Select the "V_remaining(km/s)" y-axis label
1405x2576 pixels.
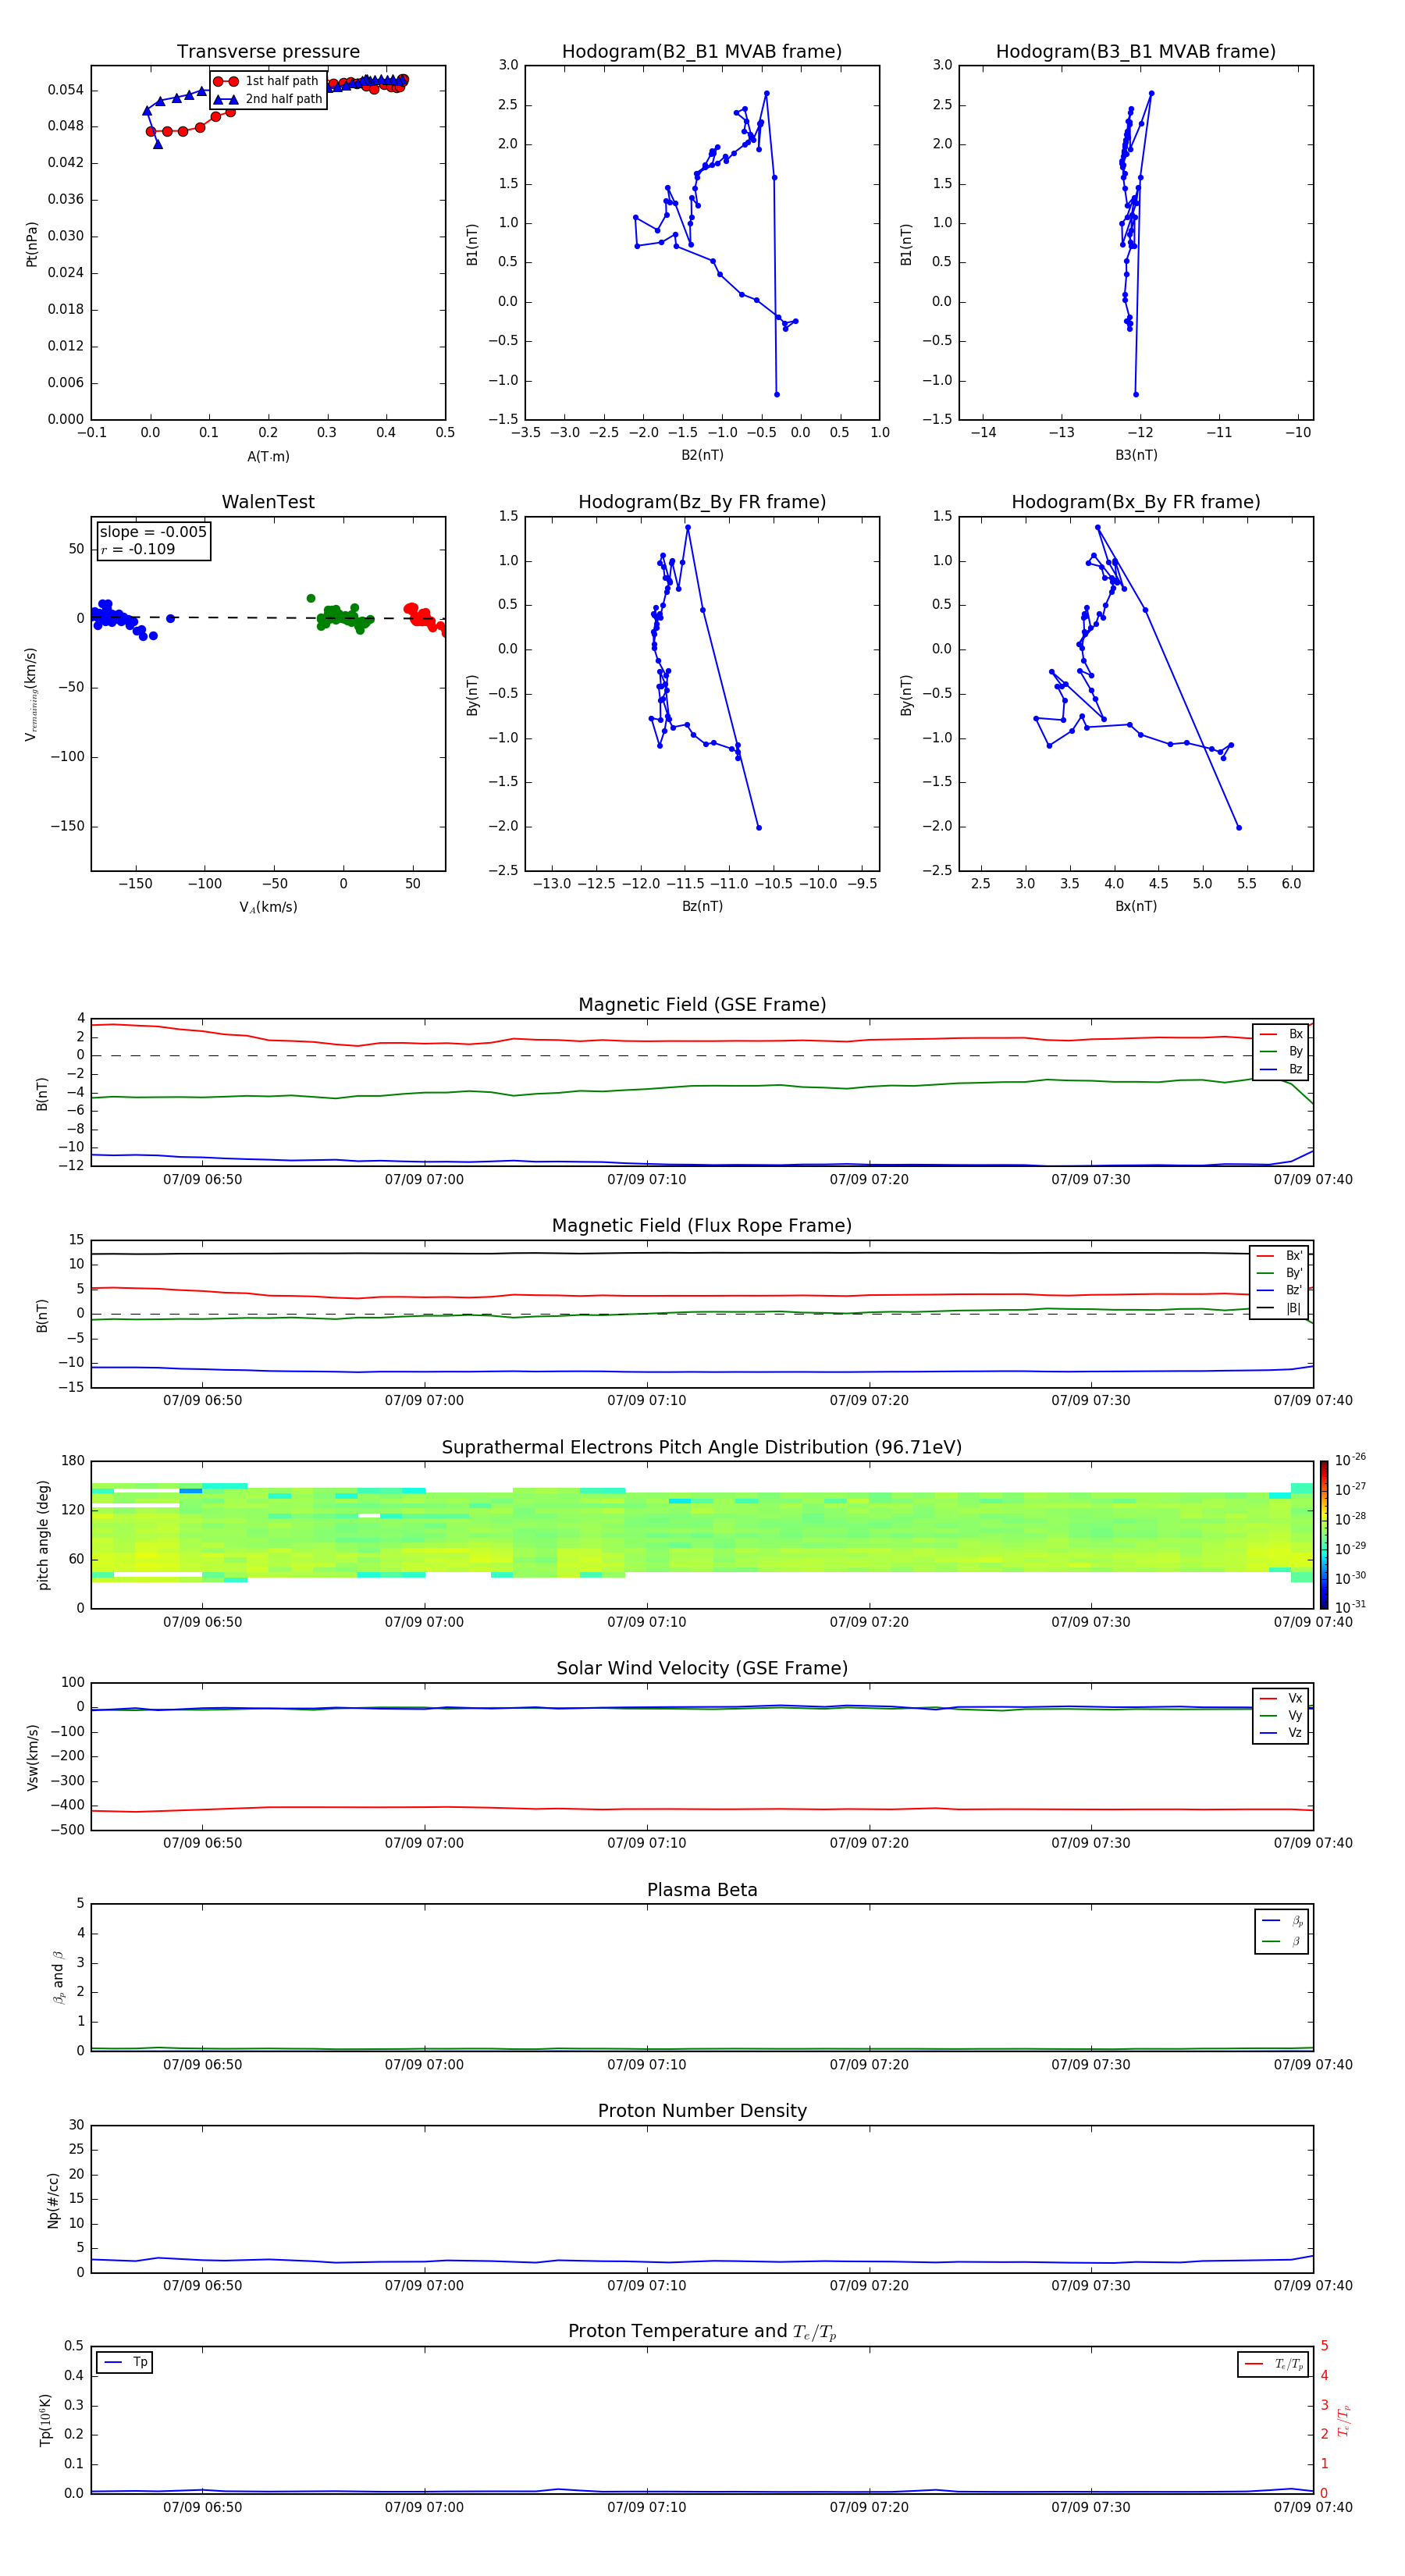click(32, 694)
